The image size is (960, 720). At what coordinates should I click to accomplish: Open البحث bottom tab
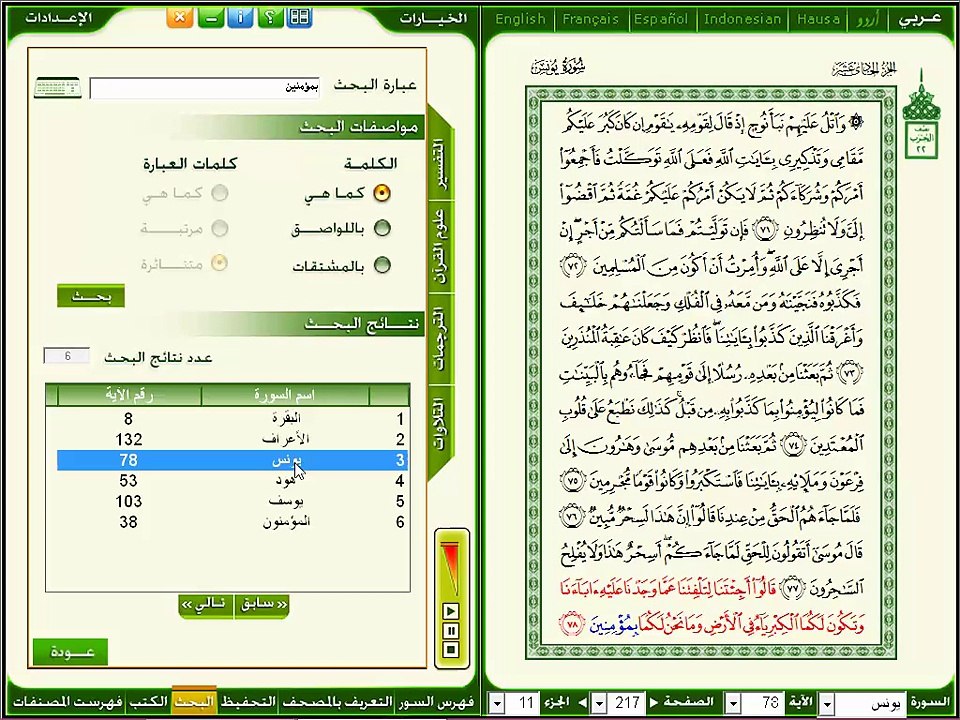[194, 701]
